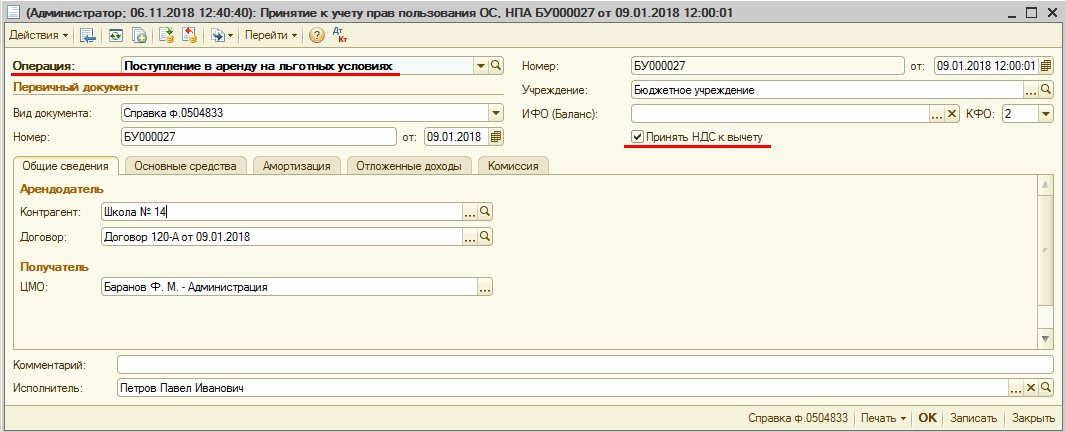Post the document with the green arrow icon

point(166,35)
